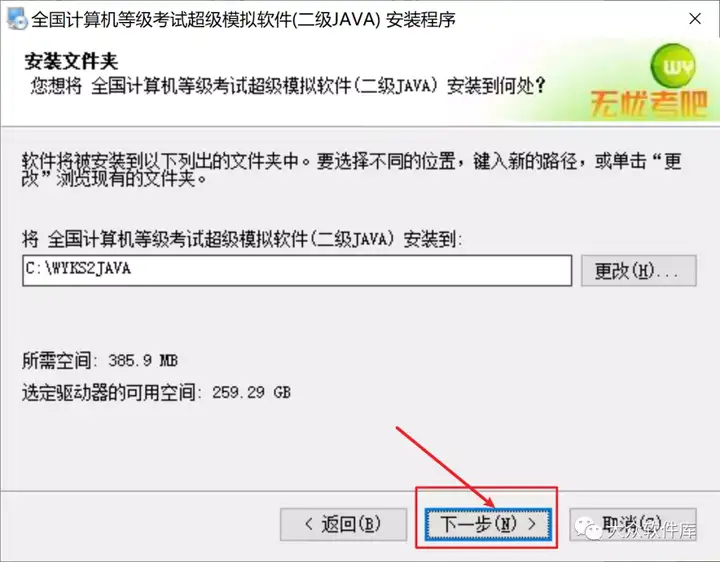
Task: Click the 安装到: label above the path field
Action: click(242, 239)
